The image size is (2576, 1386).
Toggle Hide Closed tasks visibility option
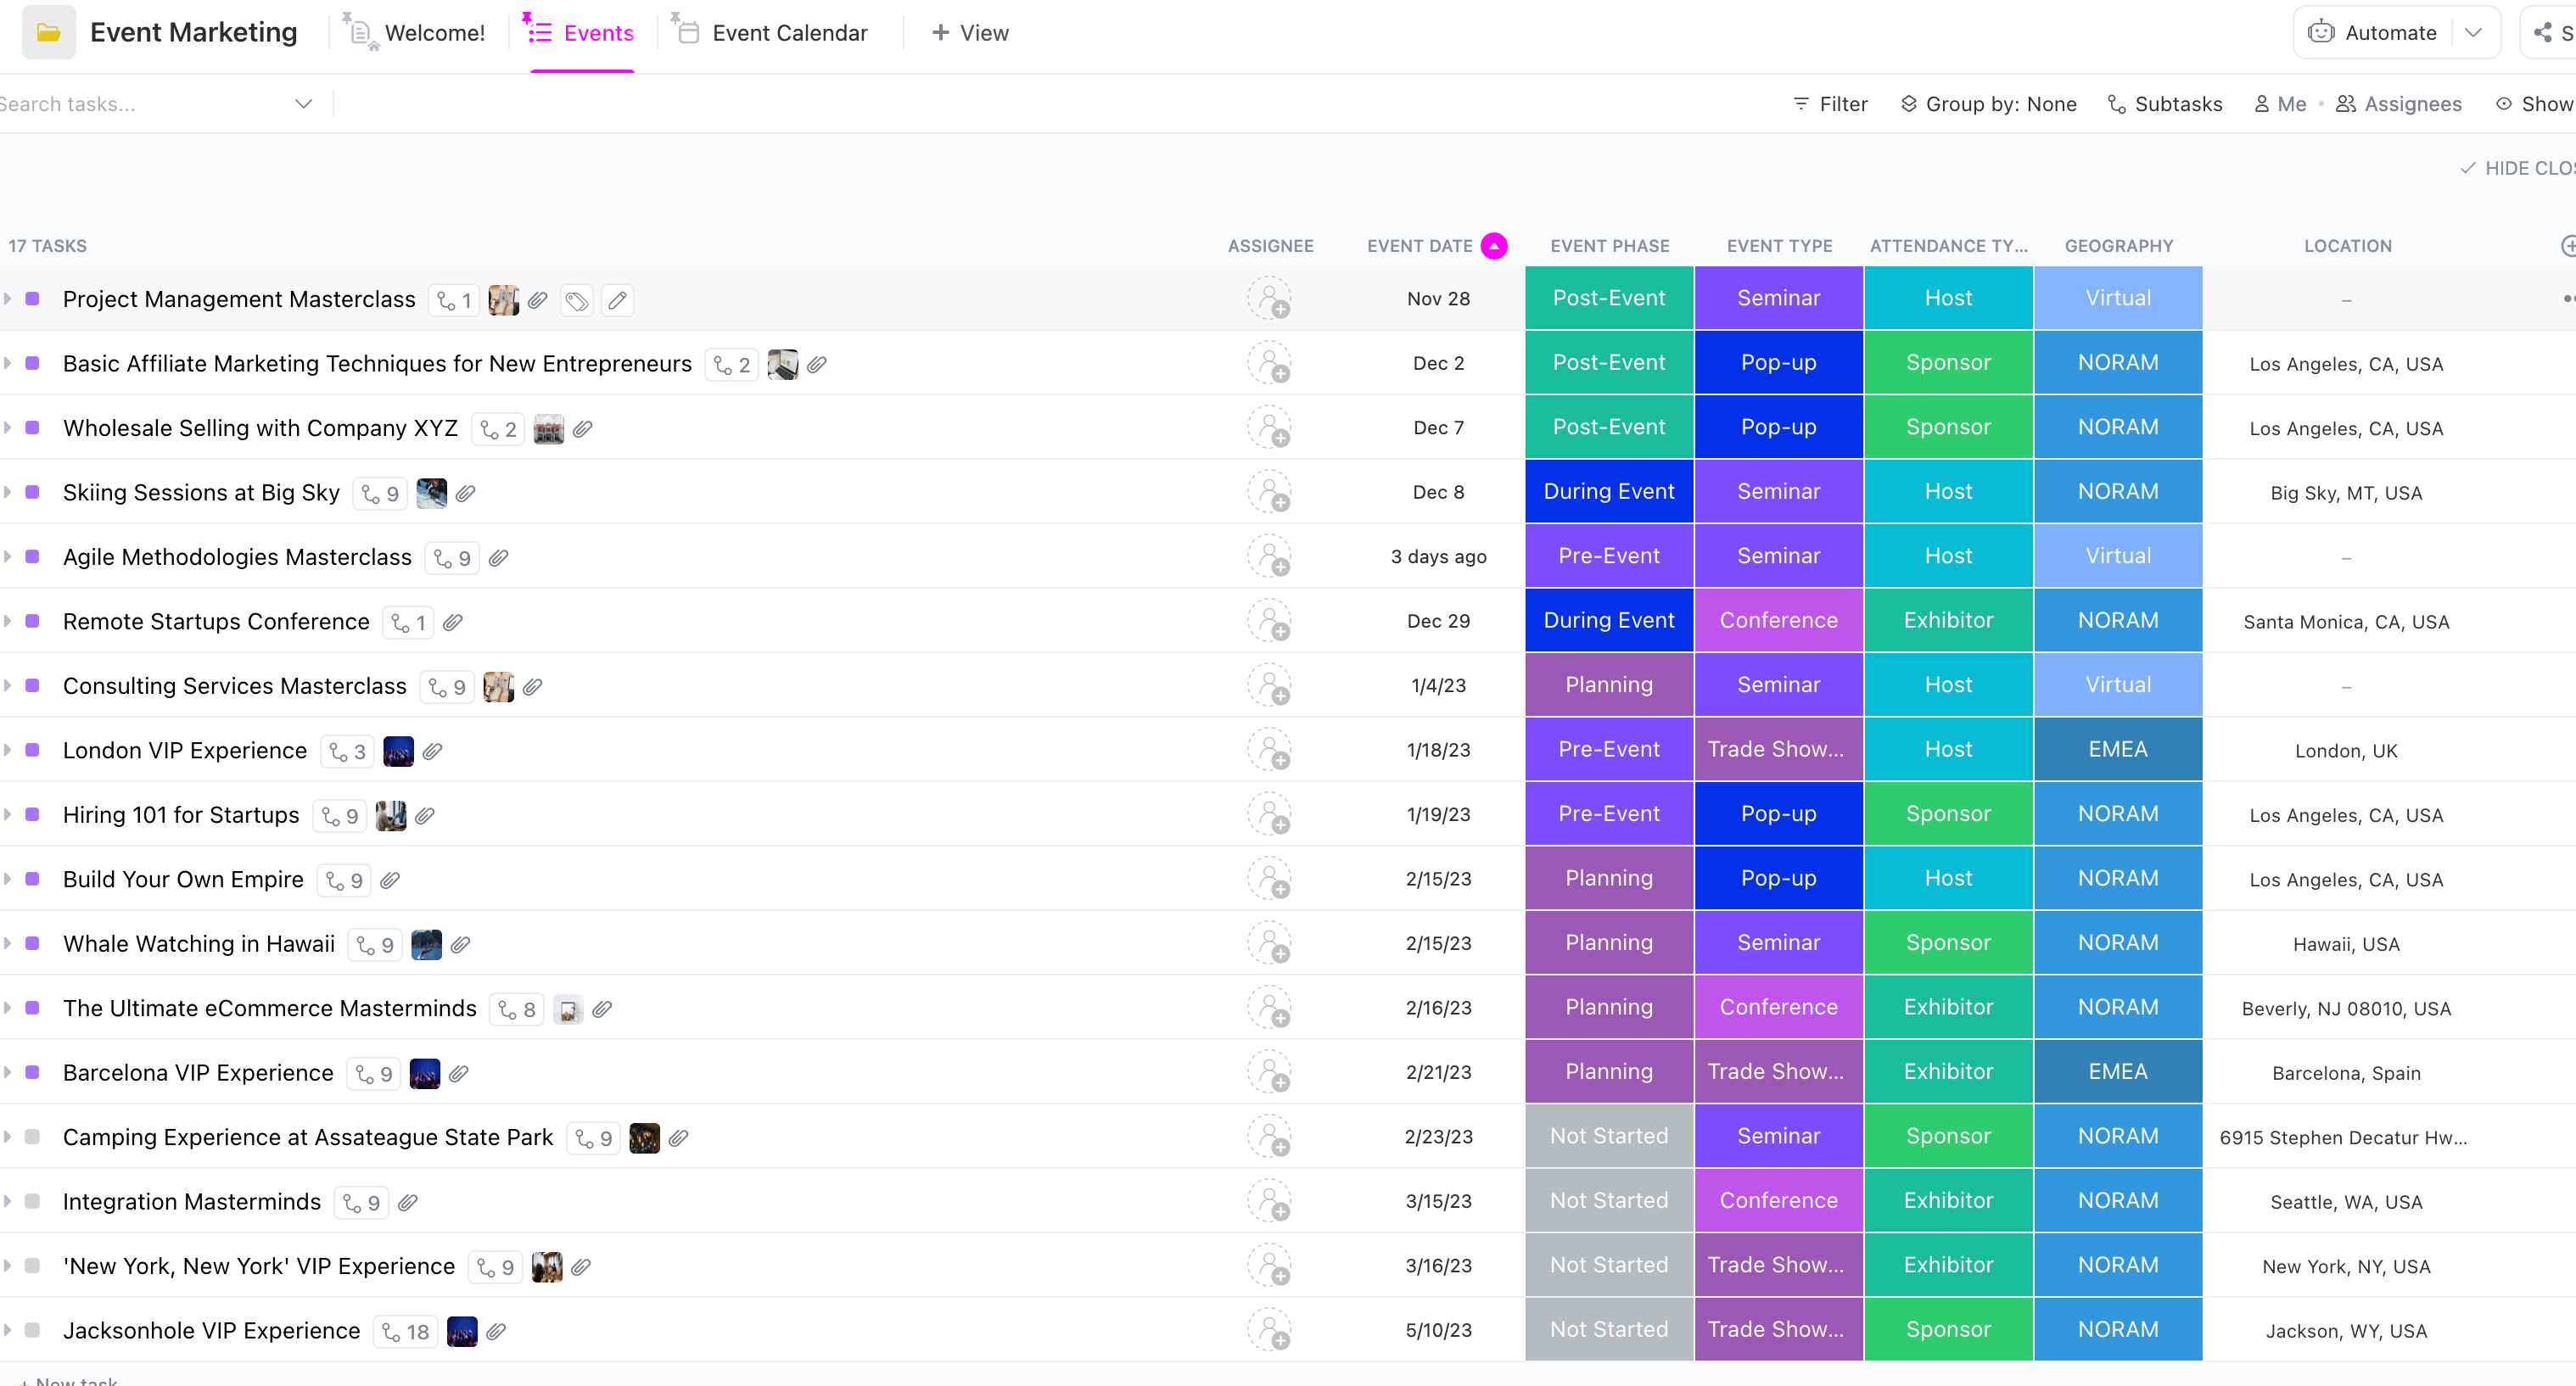[2520, 165]
